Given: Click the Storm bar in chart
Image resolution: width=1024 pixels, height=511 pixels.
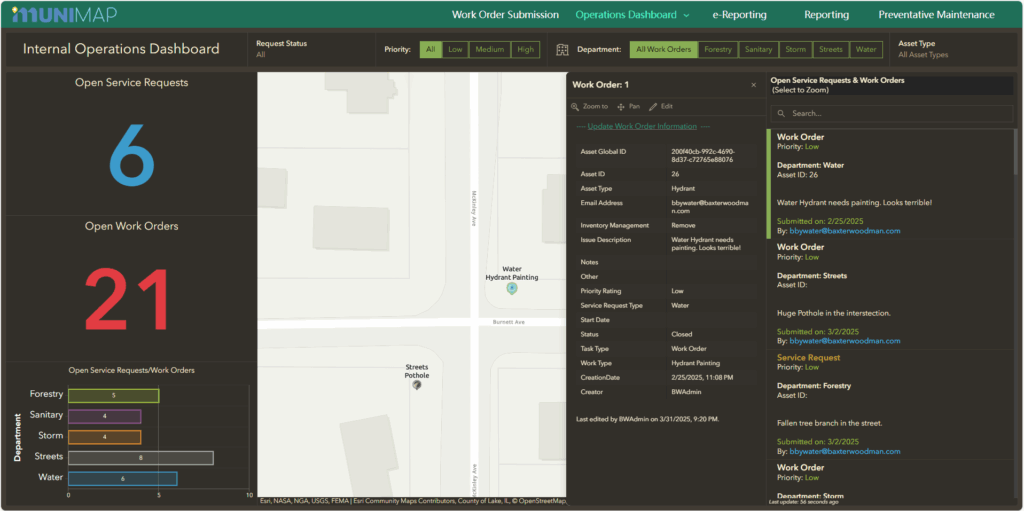Looking at the screenshot, I should [x=104, y=437].
